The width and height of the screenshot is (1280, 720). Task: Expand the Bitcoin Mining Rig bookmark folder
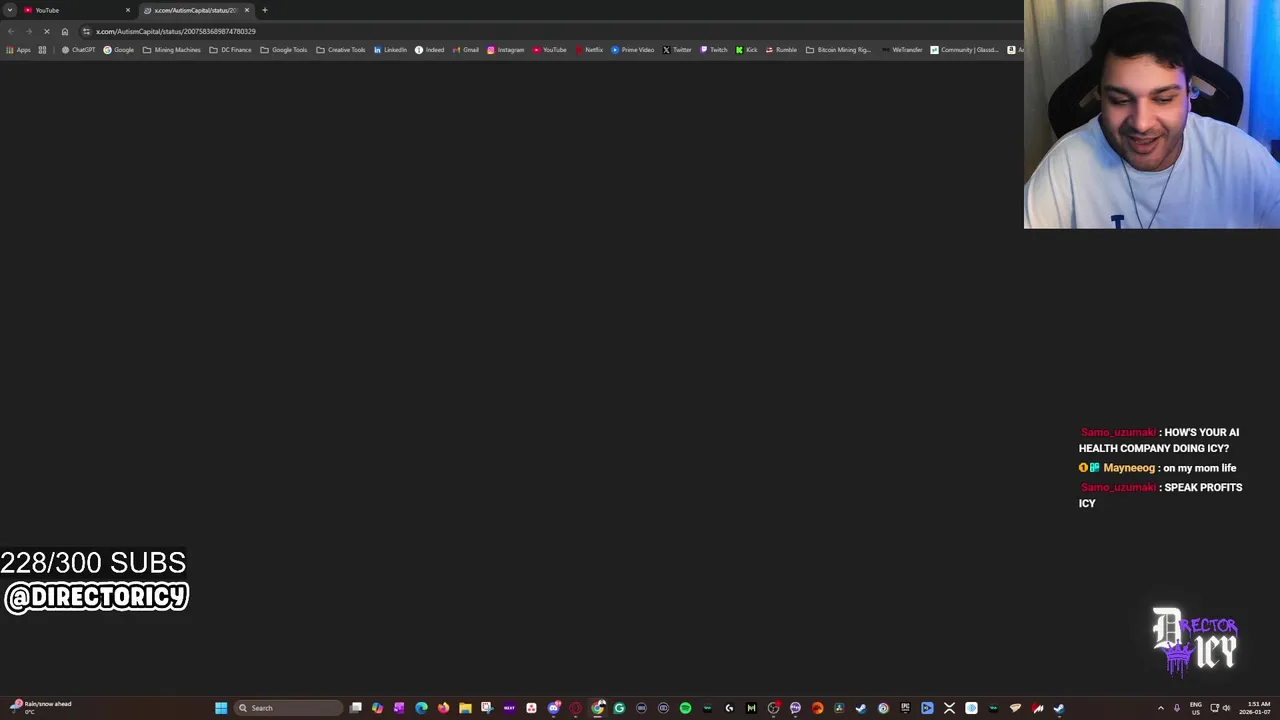pos(839,50)
